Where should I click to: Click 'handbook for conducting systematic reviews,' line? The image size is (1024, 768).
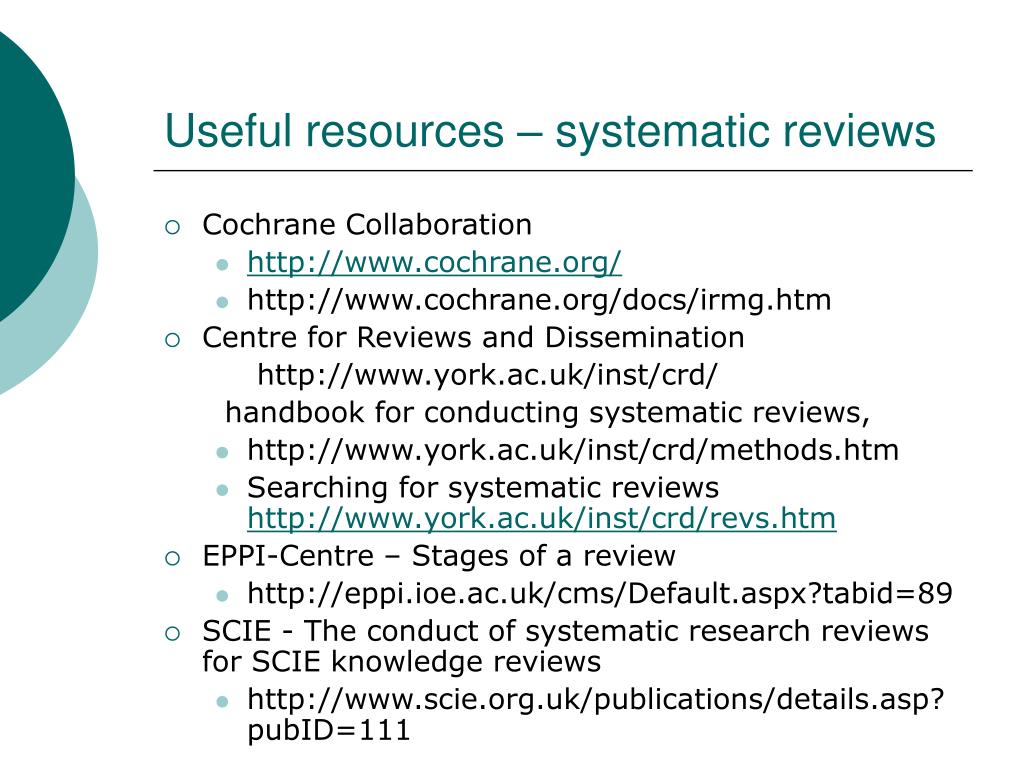(547, 413)
